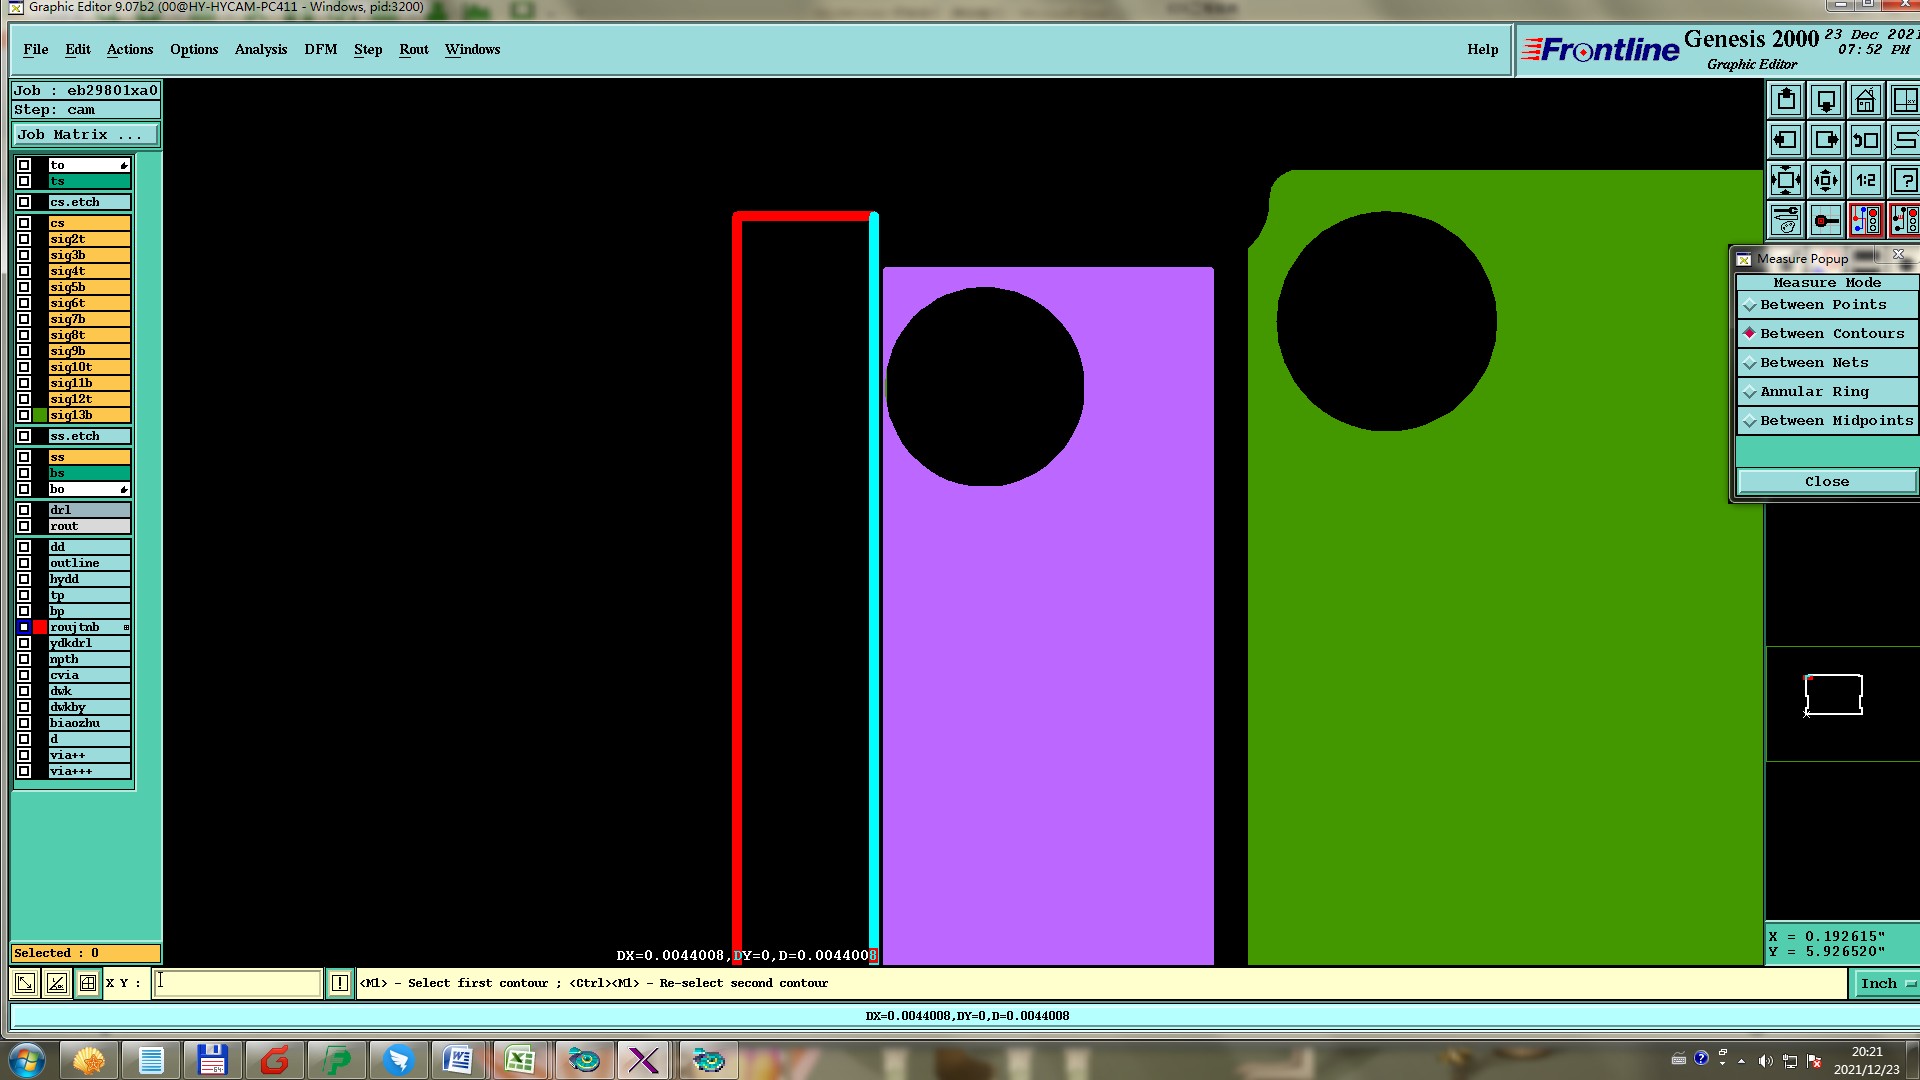The image size is (1920, 1080).
Task: Expand the roujtnb layer options marker
Action: point(126,628)
